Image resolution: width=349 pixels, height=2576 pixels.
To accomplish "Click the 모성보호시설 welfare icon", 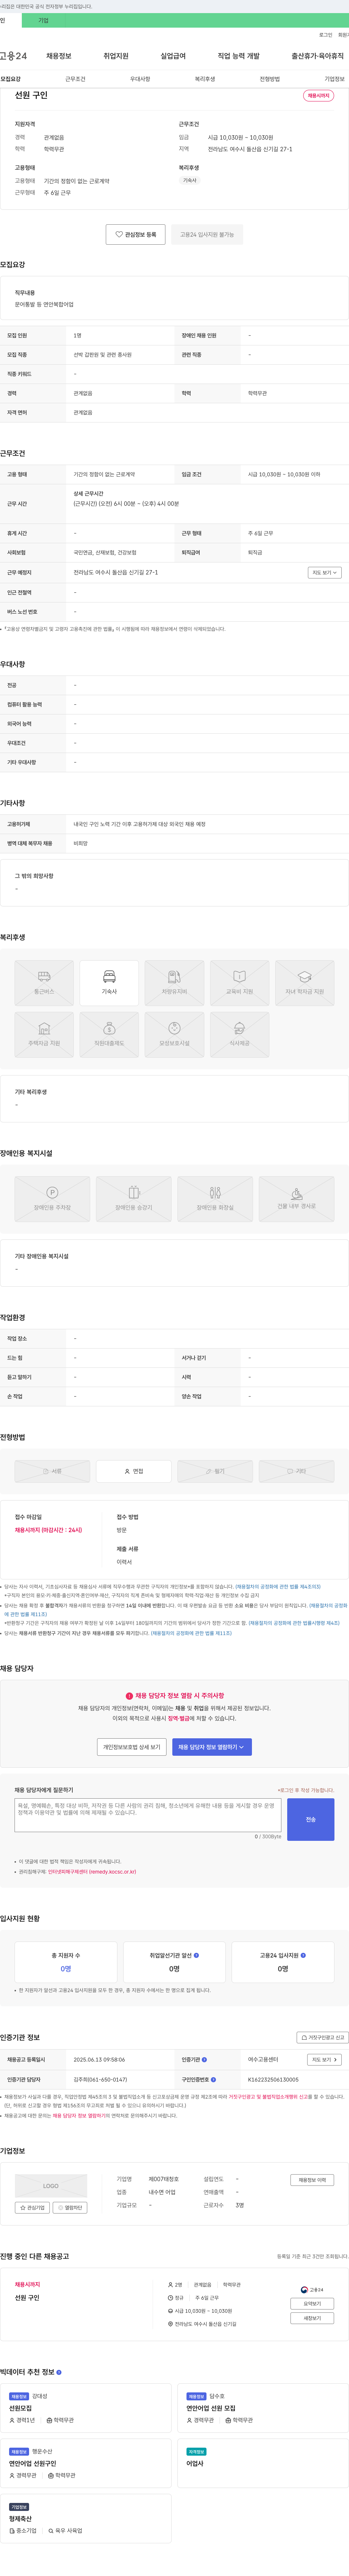I will point(174,1035).
